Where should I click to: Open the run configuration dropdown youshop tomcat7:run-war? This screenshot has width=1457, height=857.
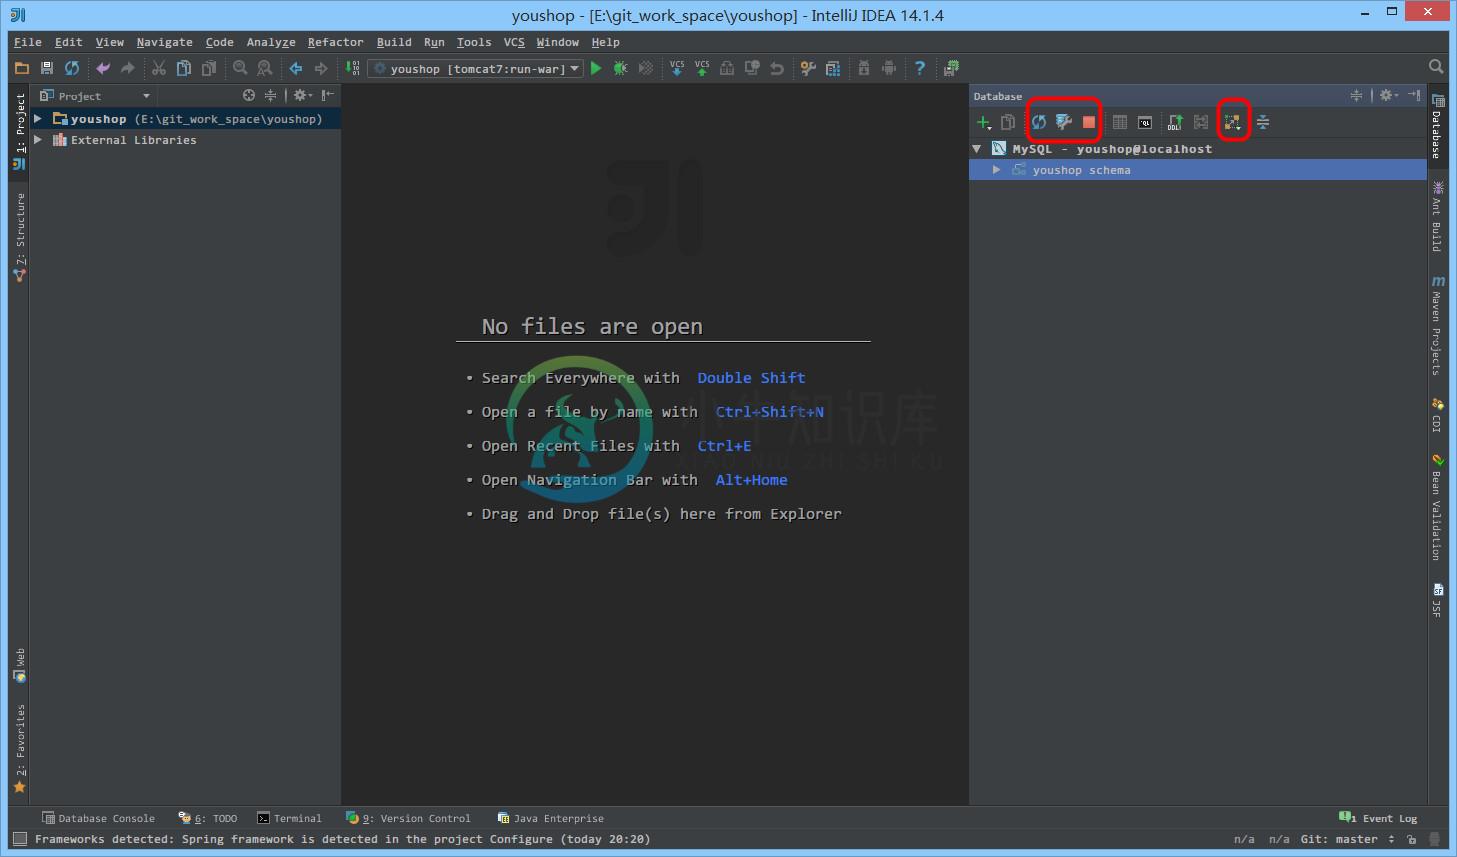pos(476,68)
